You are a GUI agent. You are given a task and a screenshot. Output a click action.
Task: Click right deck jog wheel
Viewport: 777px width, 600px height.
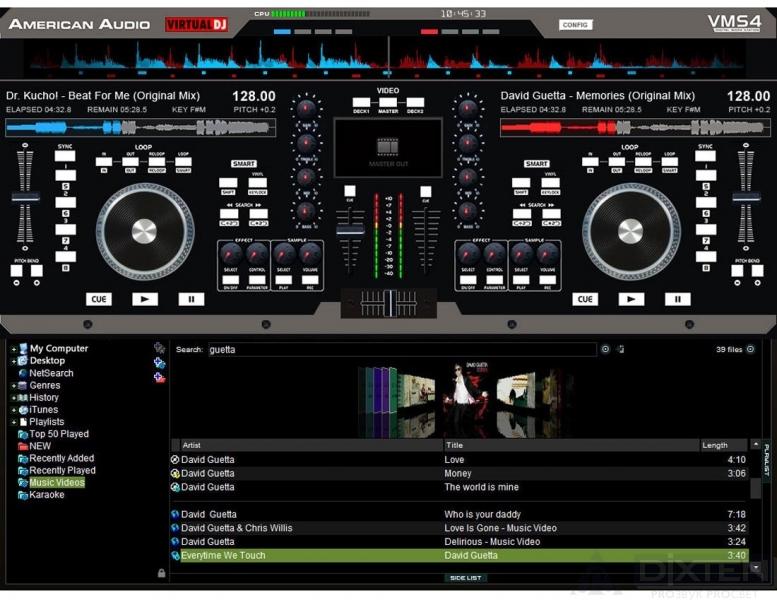click(631, 231)
